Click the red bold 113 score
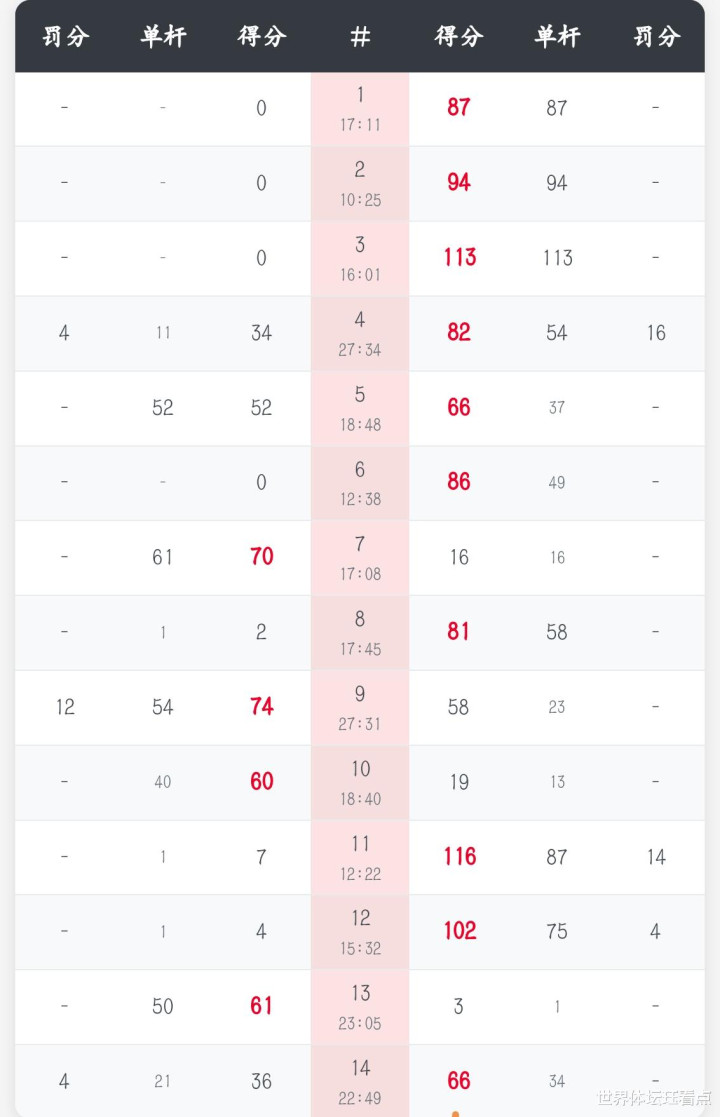The height and width of the screenshot is (1117, 720). click(459, 258)
